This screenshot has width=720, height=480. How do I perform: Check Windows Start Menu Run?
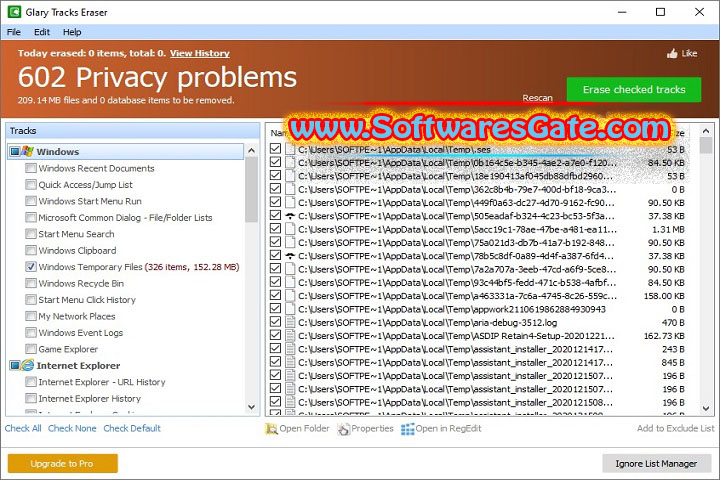(x=31, y=201)
